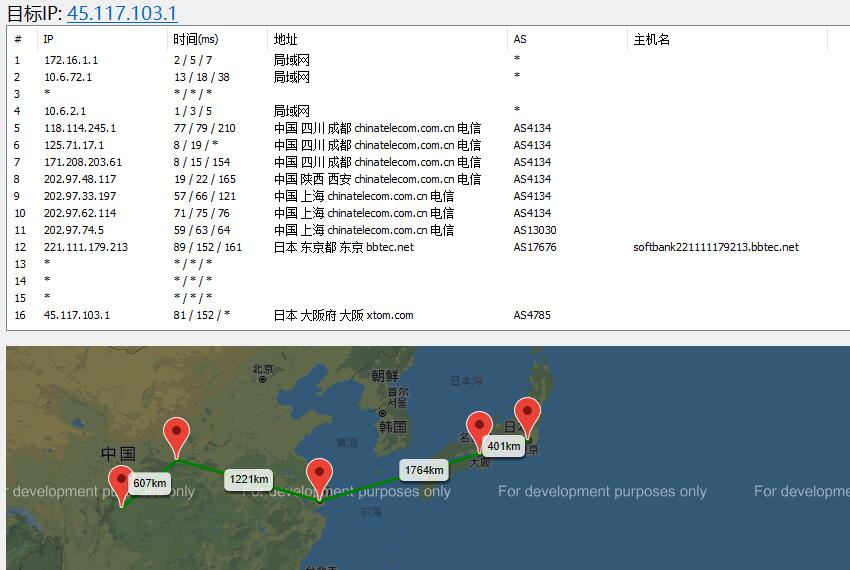Click address 日本 东京都 东京 bbtec.net
The height and width of the screenshot is (570, 850).
[344, 247]
